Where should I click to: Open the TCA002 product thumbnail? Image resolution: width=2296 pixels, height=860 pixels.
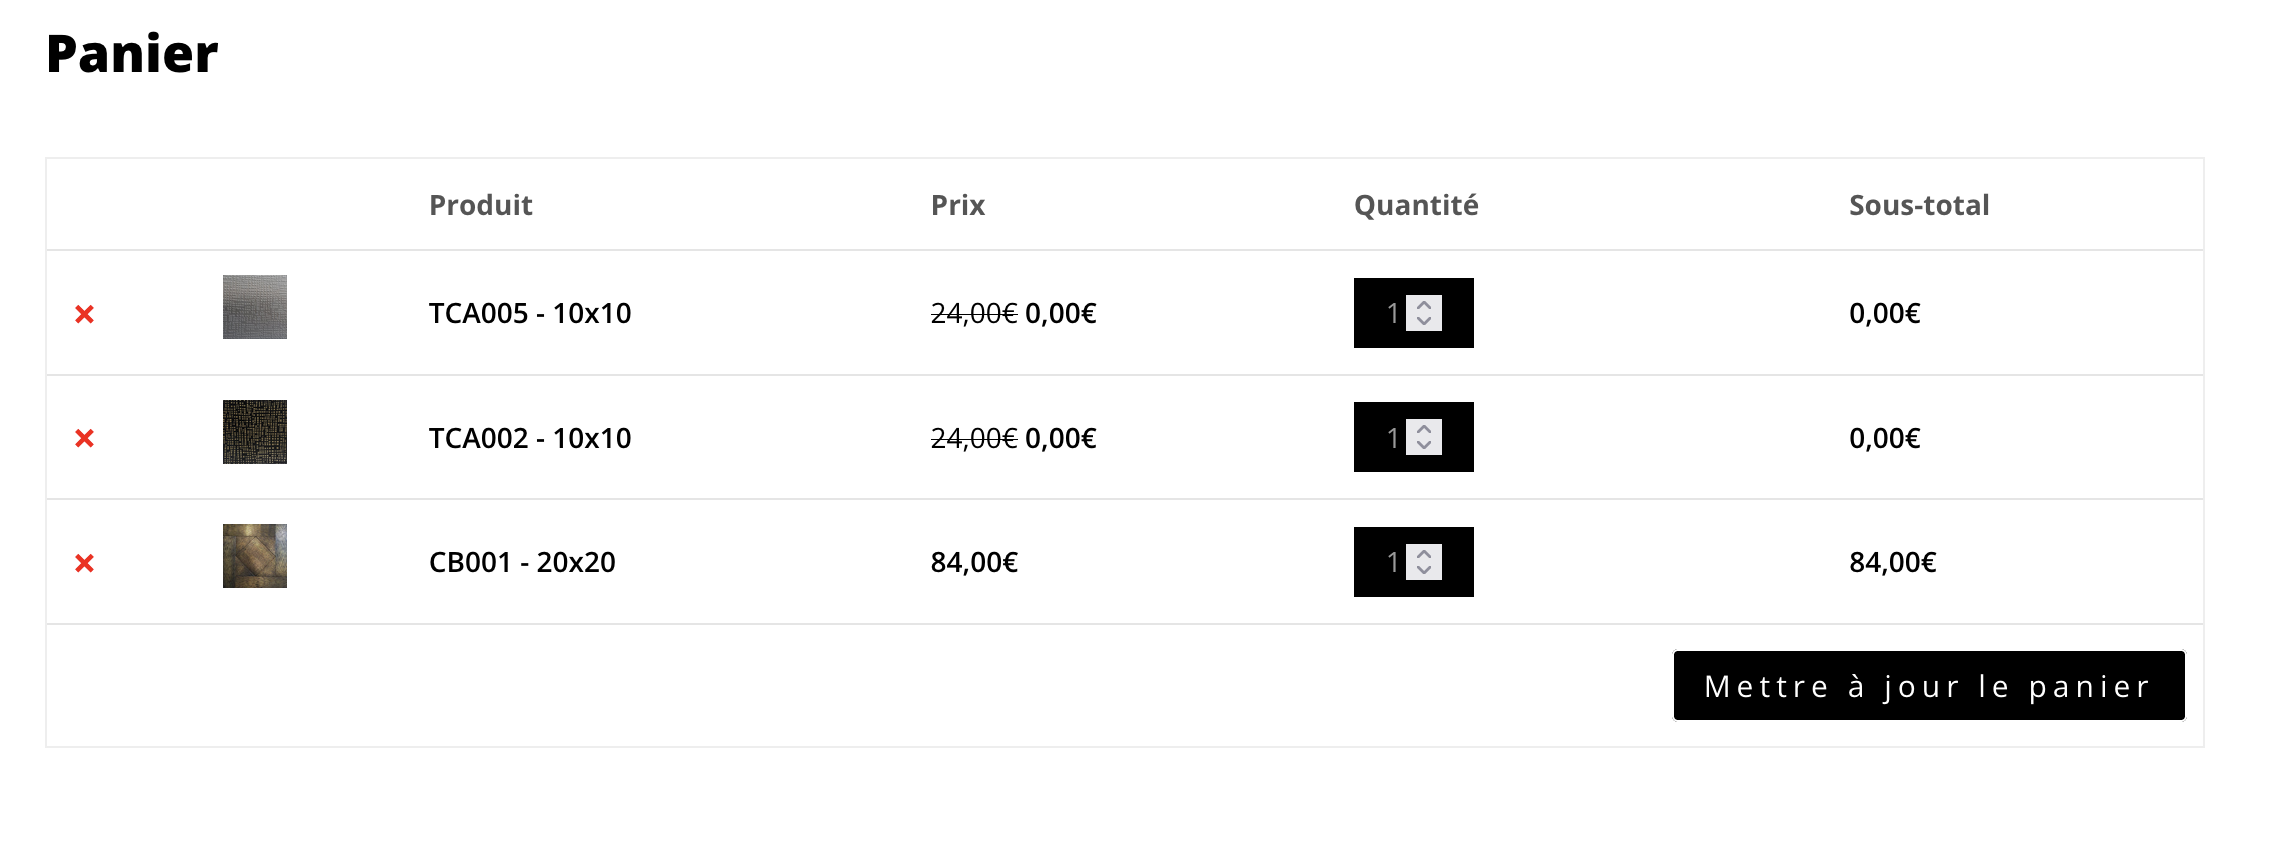point(255,432)
